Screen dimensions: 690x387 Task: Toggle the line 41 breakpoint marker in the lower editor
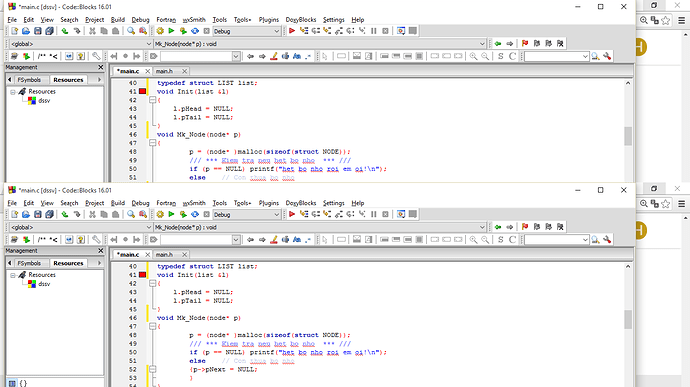[x=143, y=275]
